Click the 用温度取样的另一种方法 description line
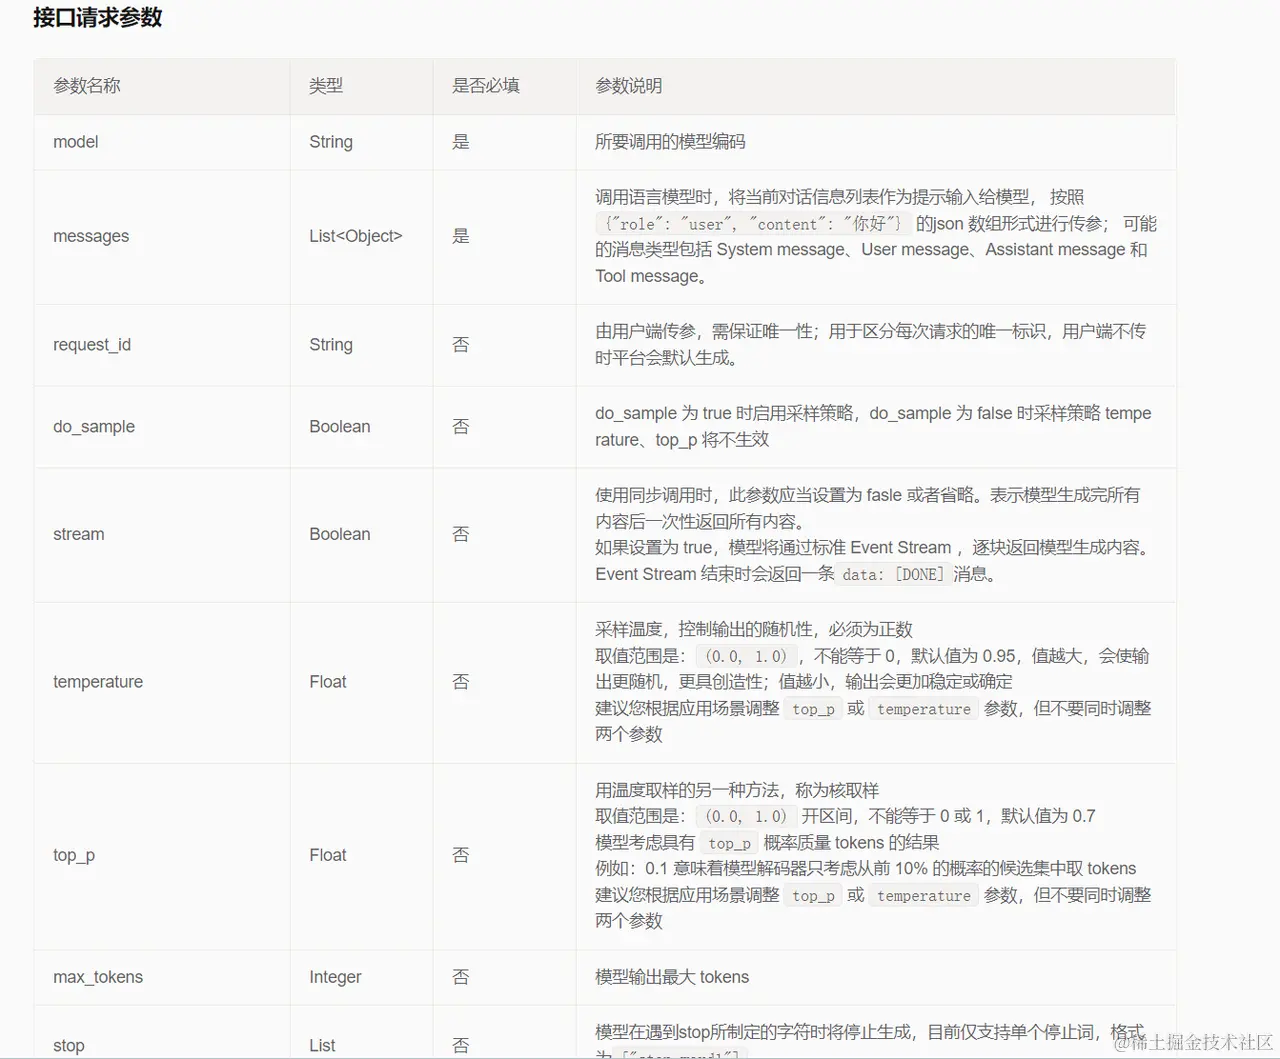This screenshot has width=1280, height=1059. point(737,790)
